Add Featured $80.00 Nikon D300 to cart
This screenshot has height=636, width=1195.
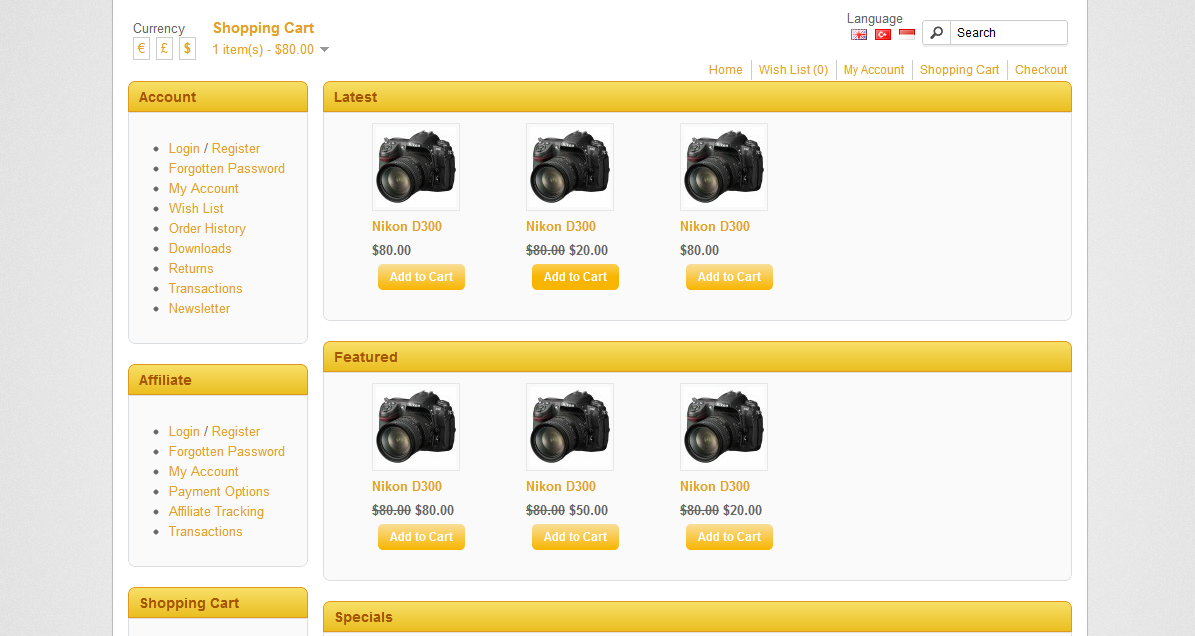coord(421,537)
